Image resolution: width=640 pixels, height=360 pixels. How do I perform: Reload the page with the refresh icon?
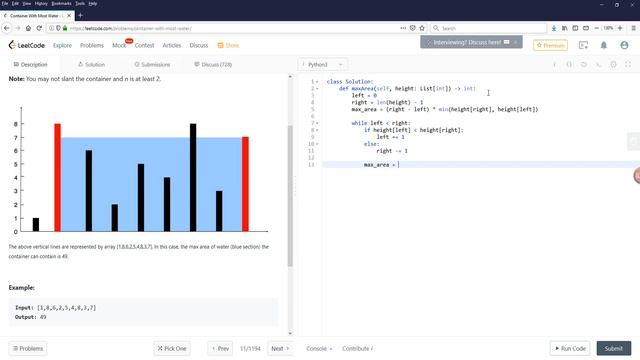pyautogui.click(x=39, y=28)
